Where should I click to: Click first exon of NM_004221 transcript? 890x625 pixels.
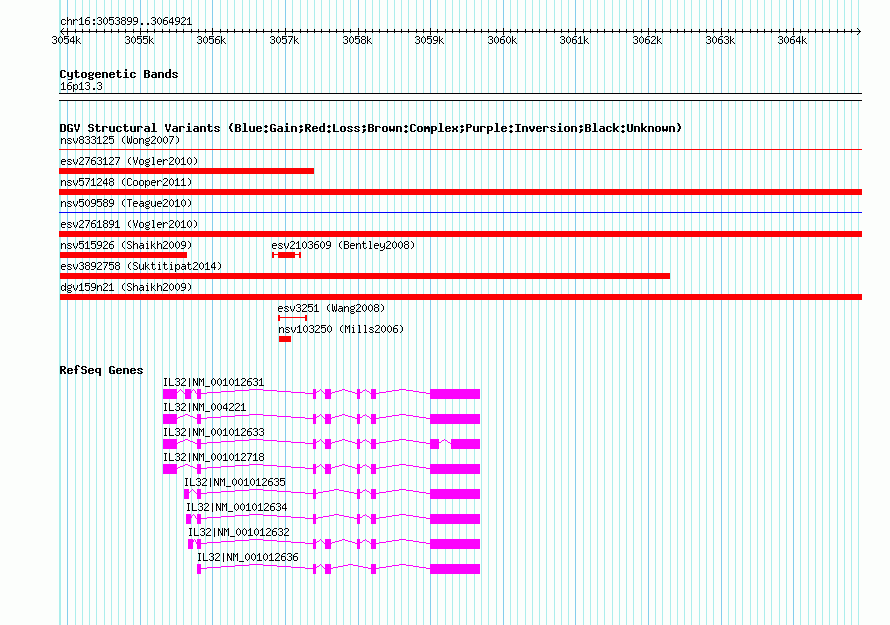pos(170,419)
